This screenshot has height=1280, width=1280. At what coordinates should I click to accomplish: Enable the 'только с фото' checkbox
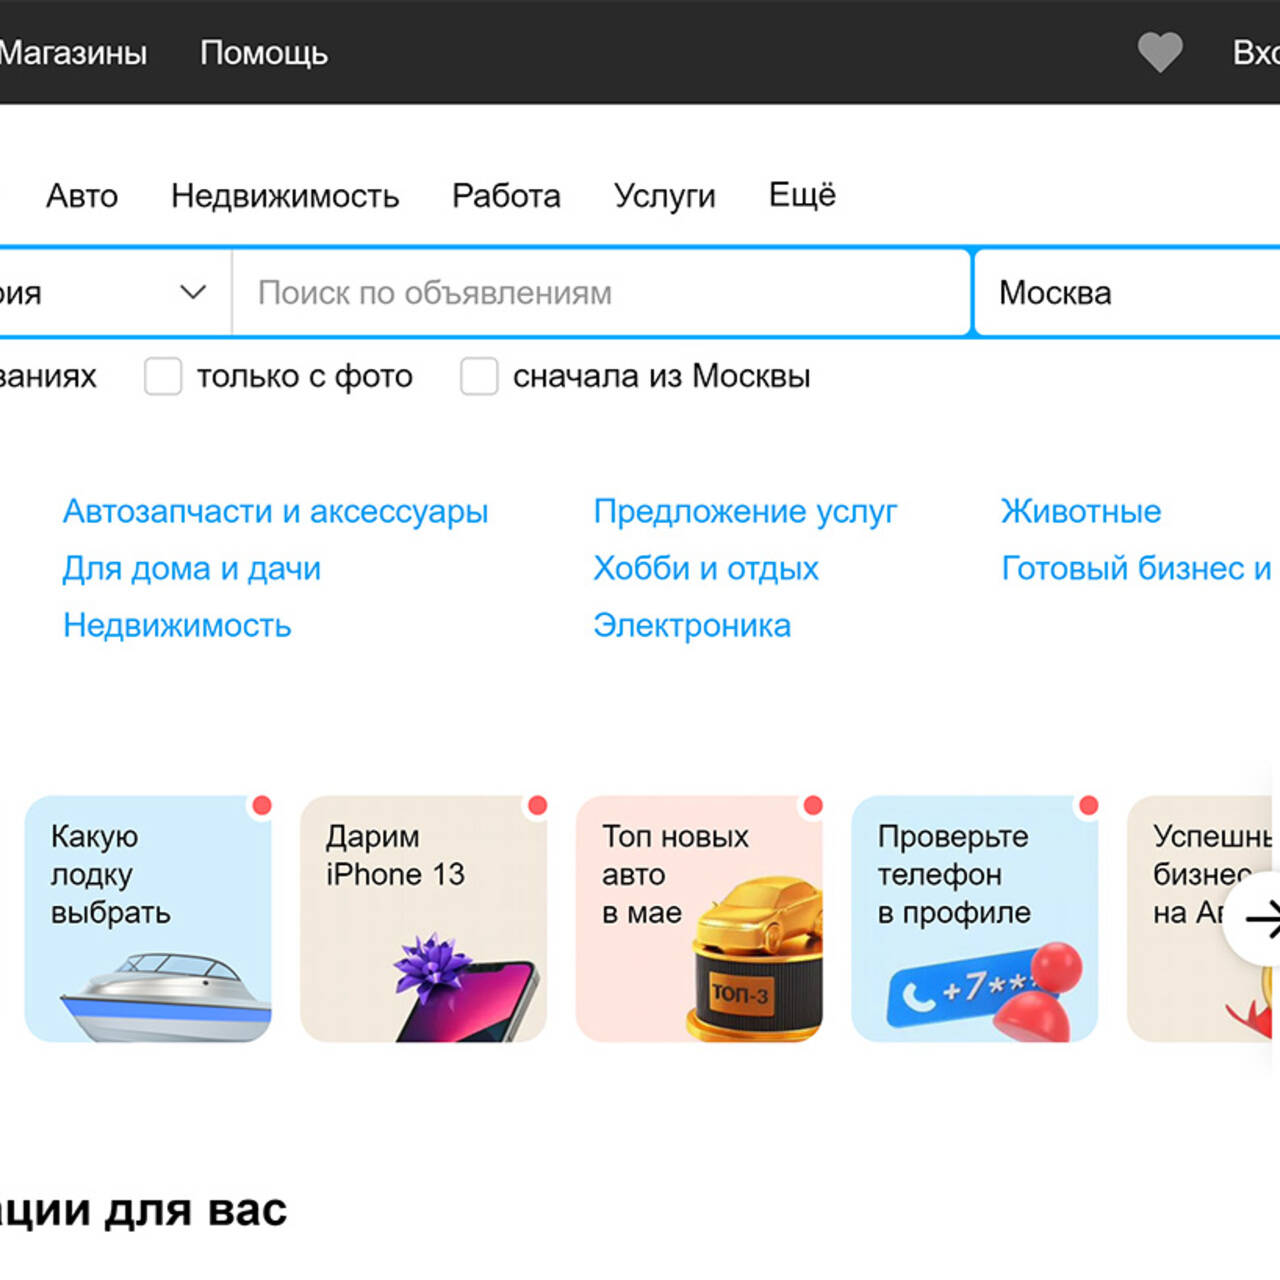pos(163,377)
